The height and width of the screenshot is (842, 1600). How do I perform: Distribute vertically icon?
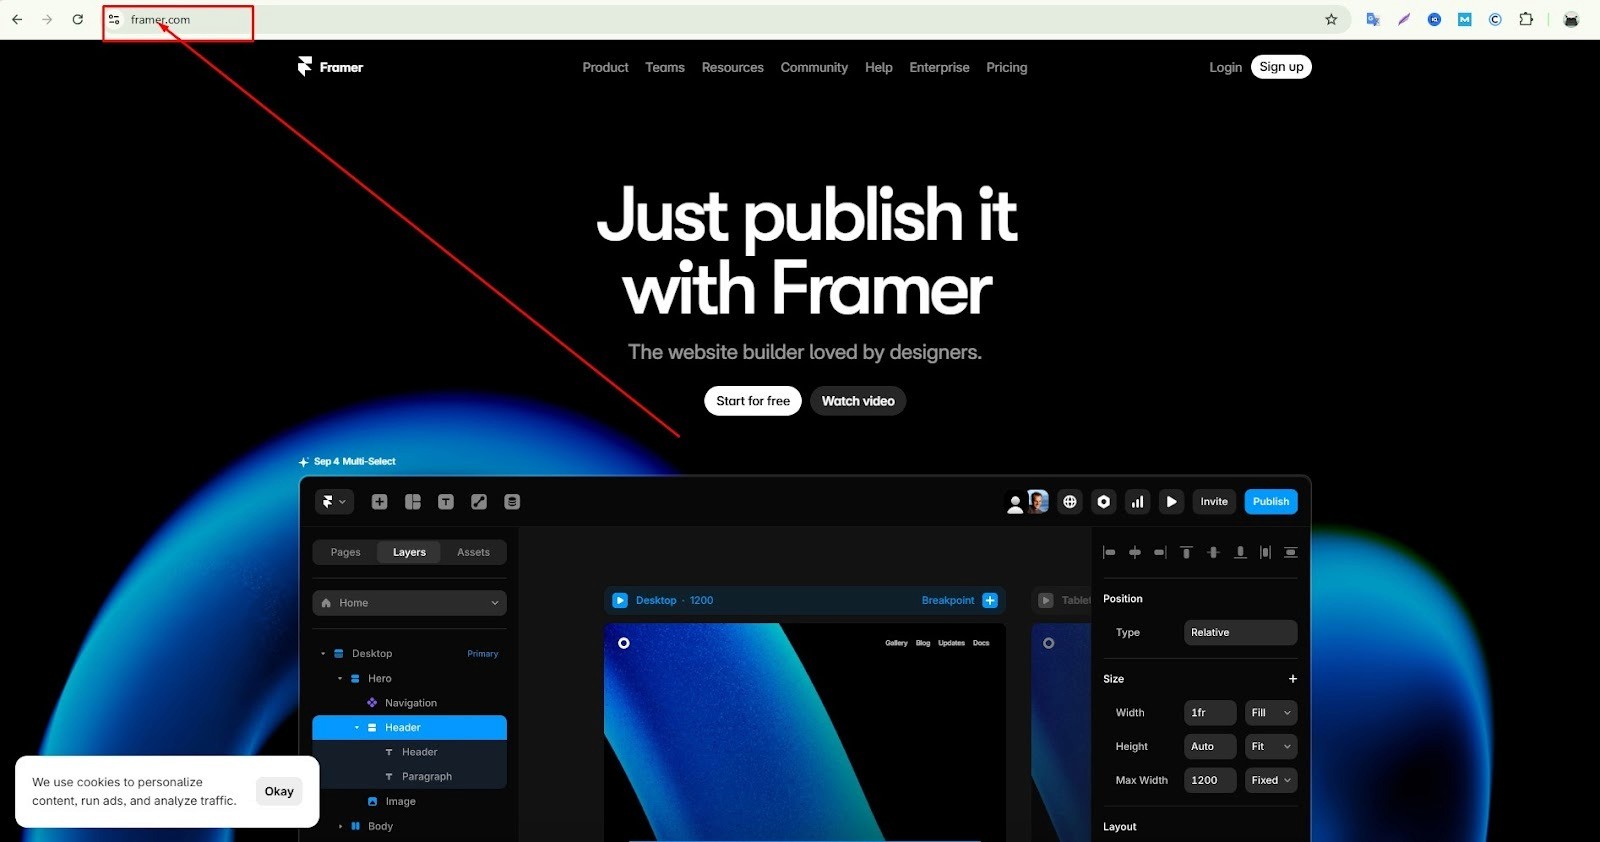1291,552
